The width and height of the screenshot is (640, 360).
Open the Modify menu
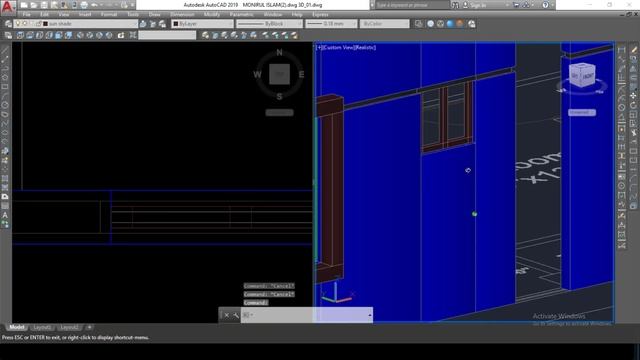[x=212, y=14]
